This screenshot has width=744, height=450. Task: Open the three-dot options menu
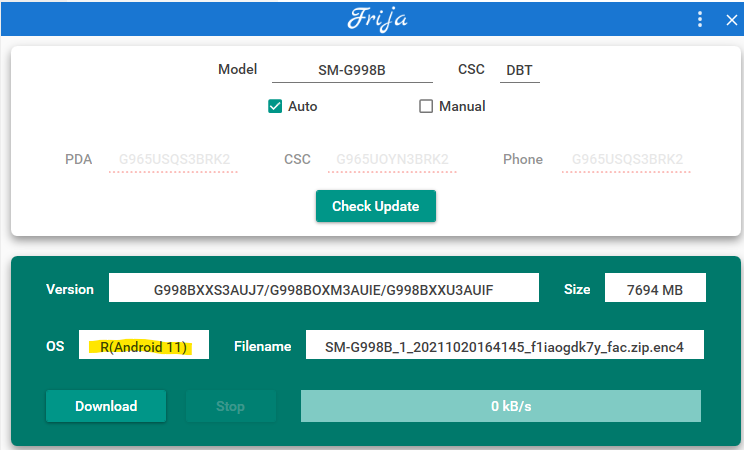pos(700,19)
